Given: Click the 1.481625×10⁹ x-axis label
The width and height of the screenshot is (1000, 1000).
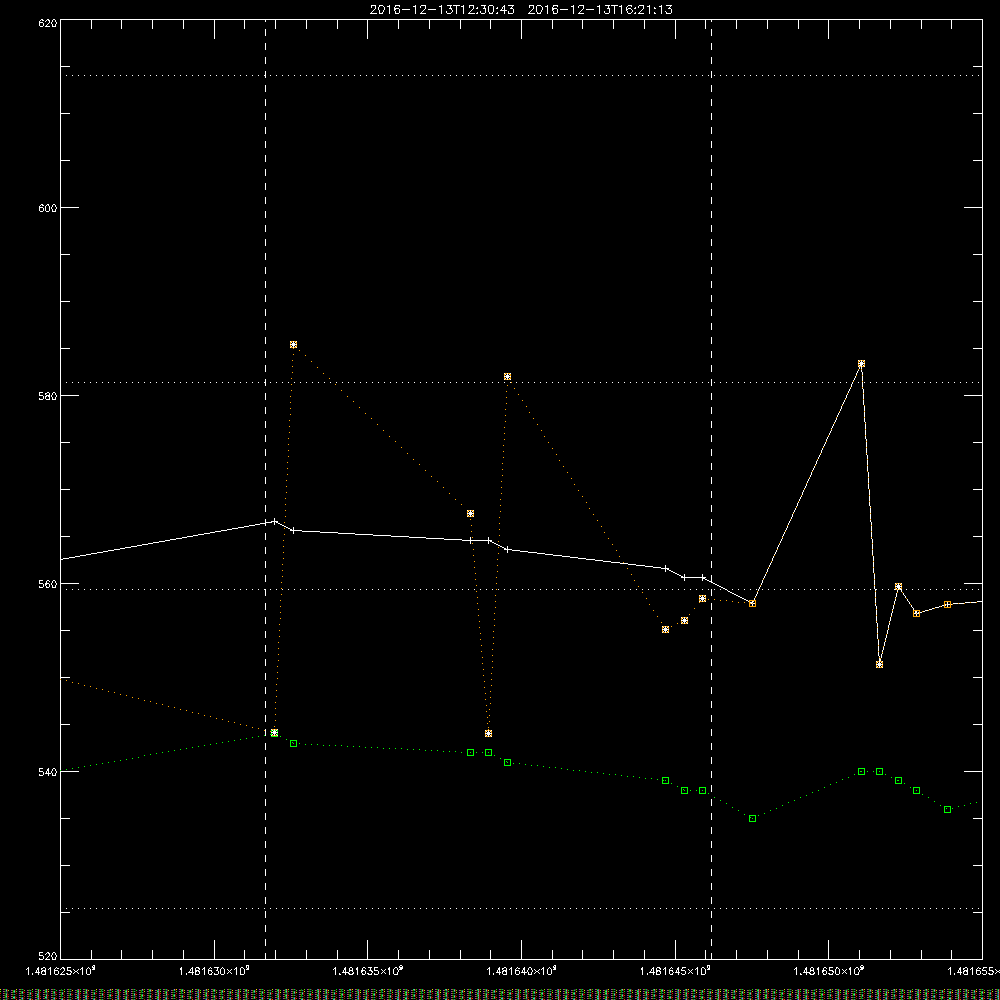Looking at the screenshot, I should click(x=60, y=971).
